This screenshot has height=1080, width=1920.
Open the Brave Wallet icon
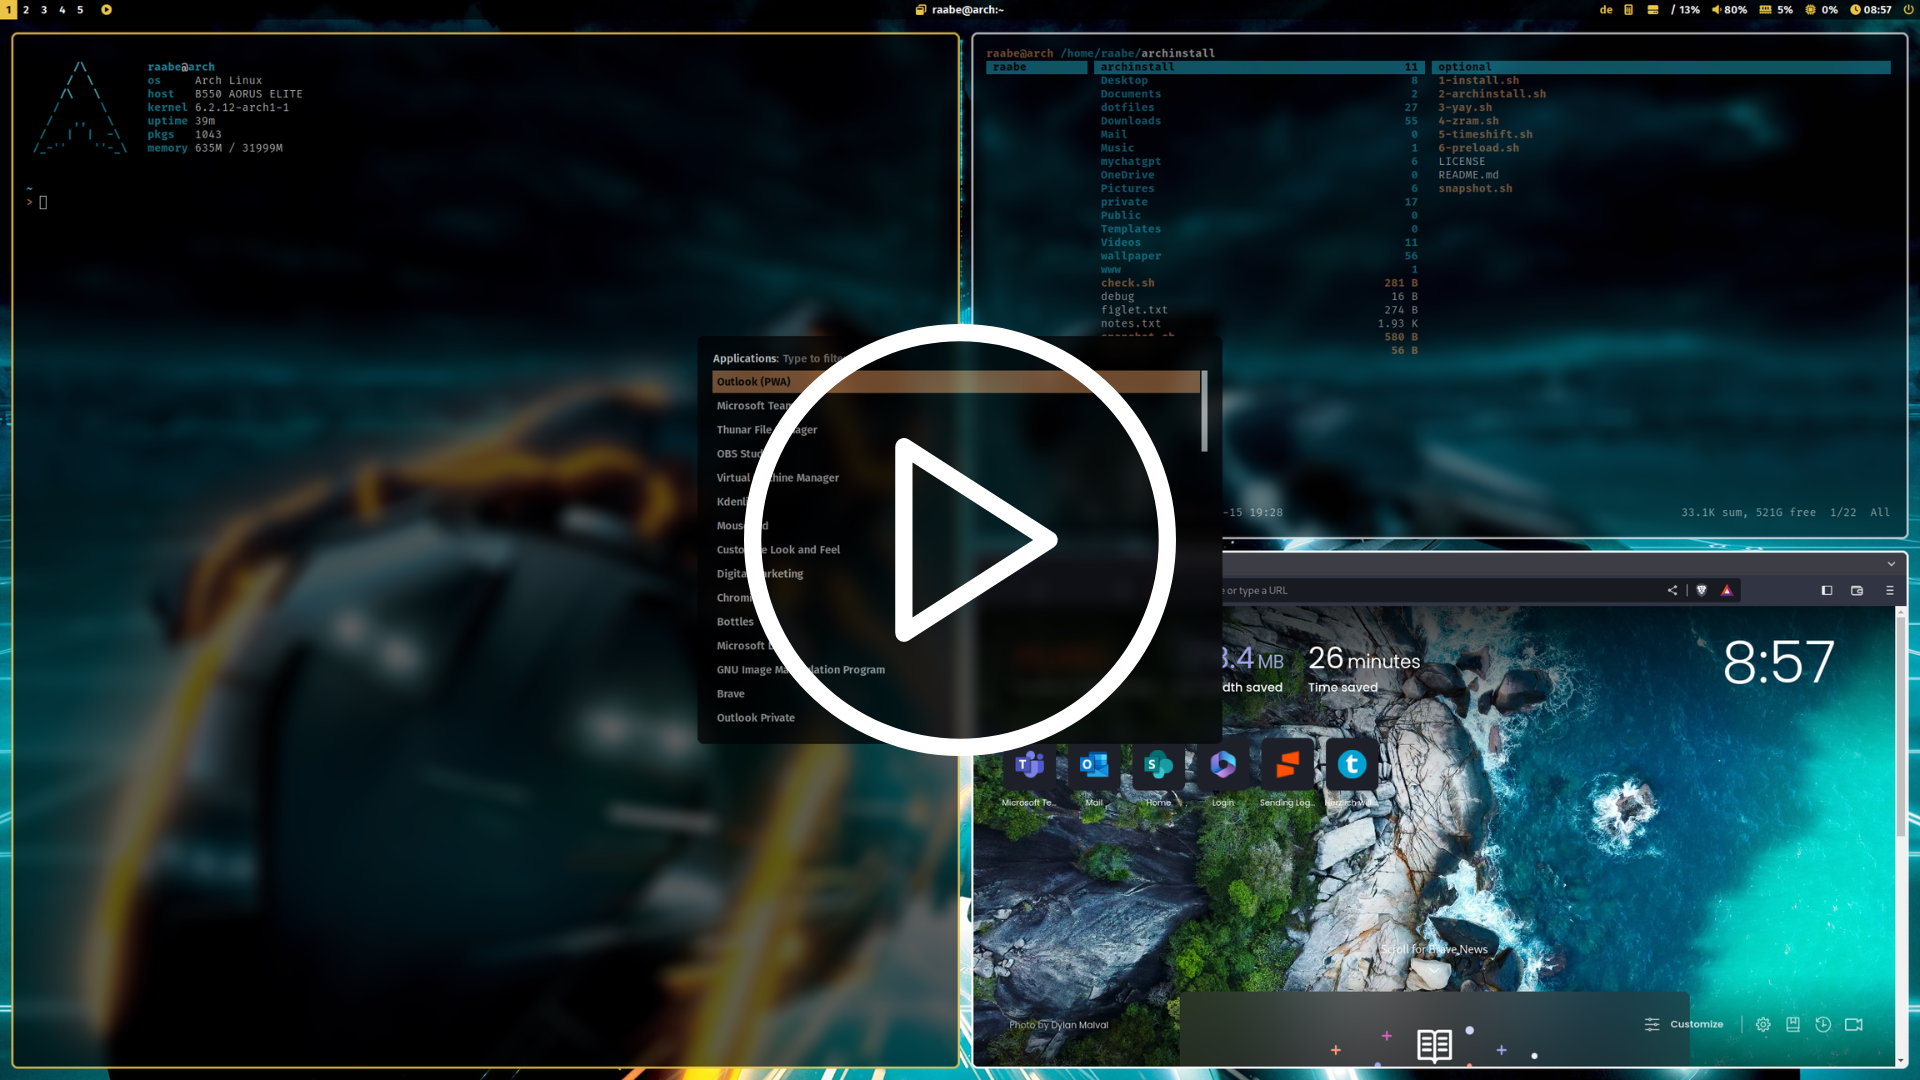(x=1857, y=590)
